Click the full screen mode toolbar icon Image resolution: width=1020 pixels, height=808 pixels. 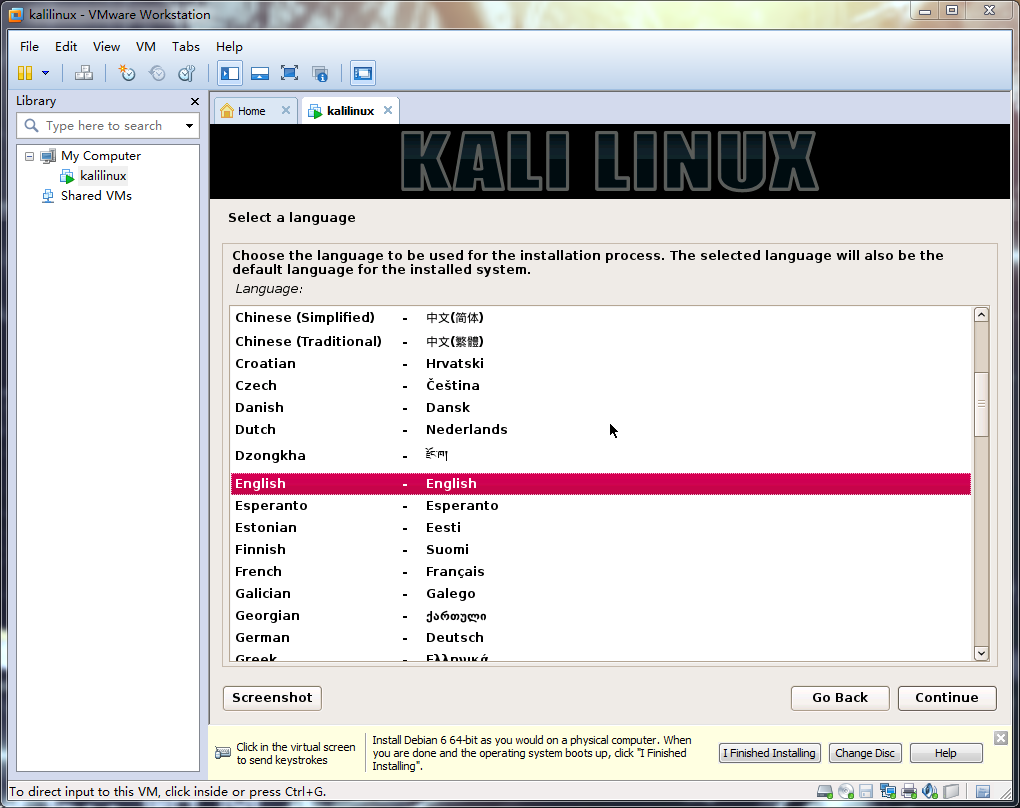pos(289,73)
